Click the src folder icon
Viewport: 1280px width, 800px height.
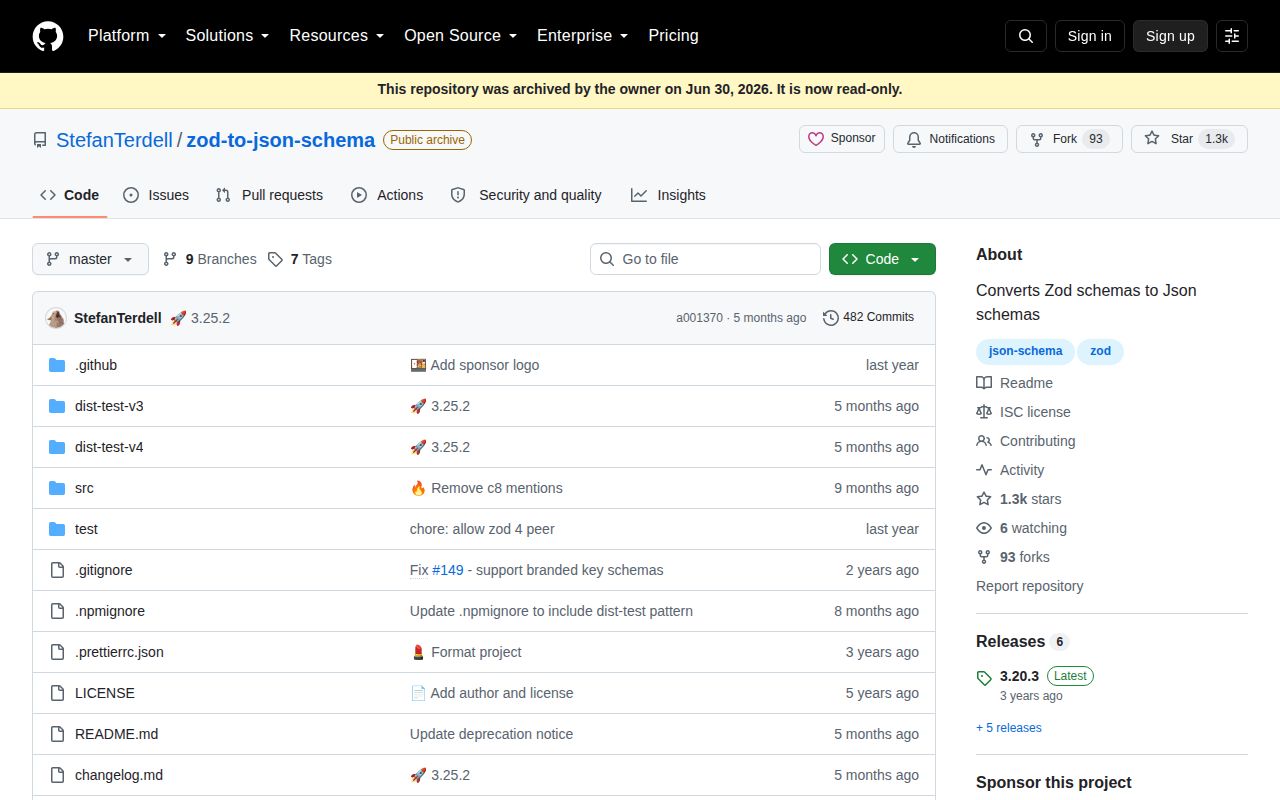click(57, 488)
